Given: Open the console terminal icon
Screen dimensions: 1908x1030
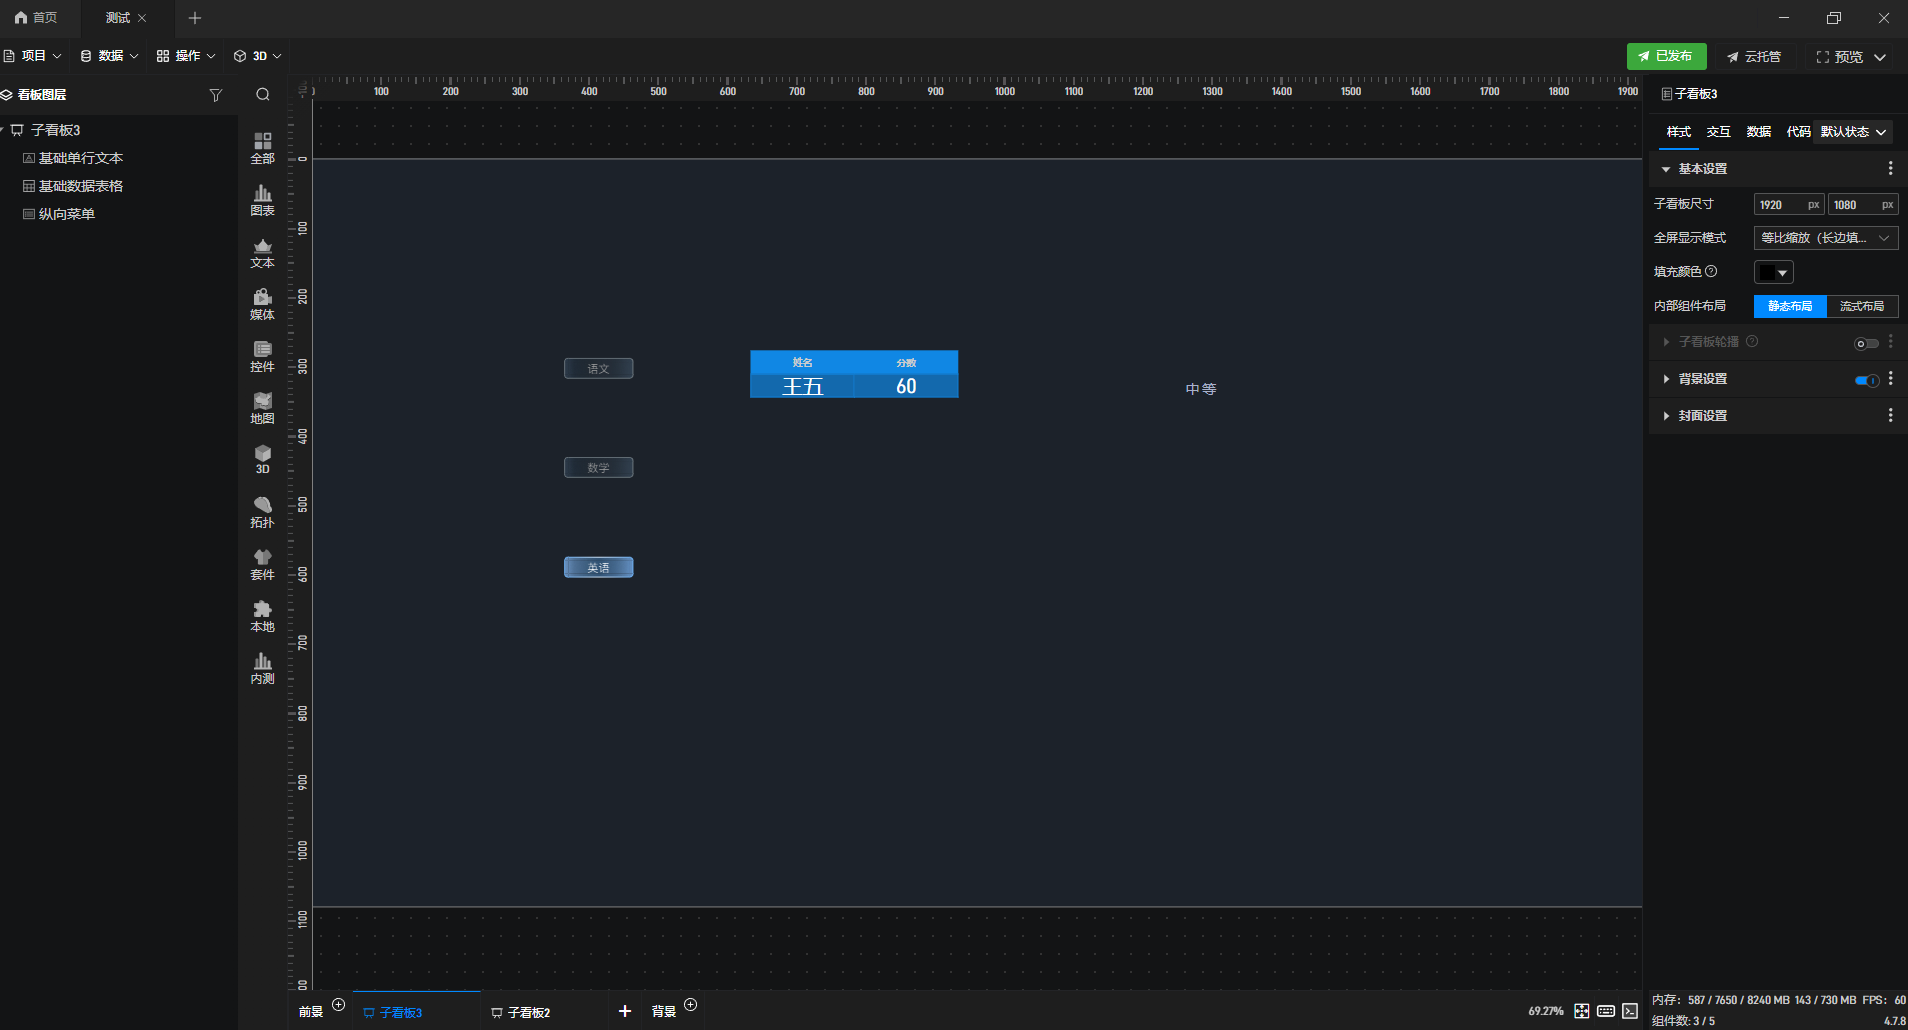Looking at the screenshot, I should (x=1630, y=1011).
